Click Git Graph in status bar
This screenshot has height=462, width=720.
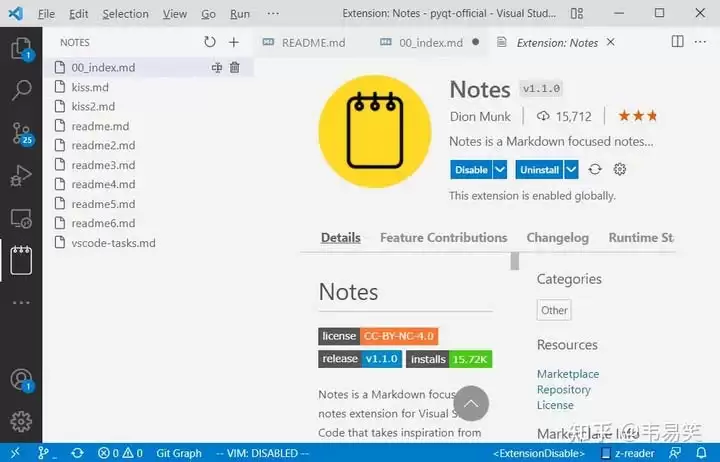[179, 453]
